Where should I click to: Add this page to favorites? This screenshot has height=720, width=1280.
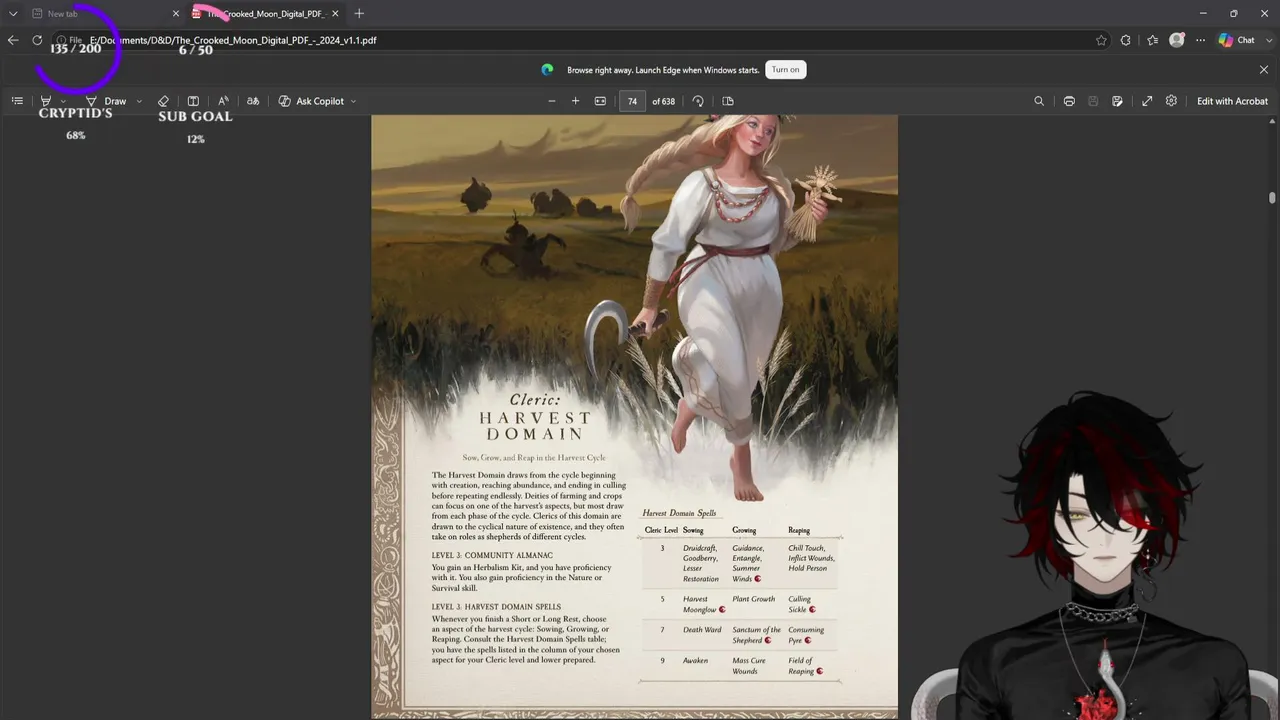coord(1101,40)
